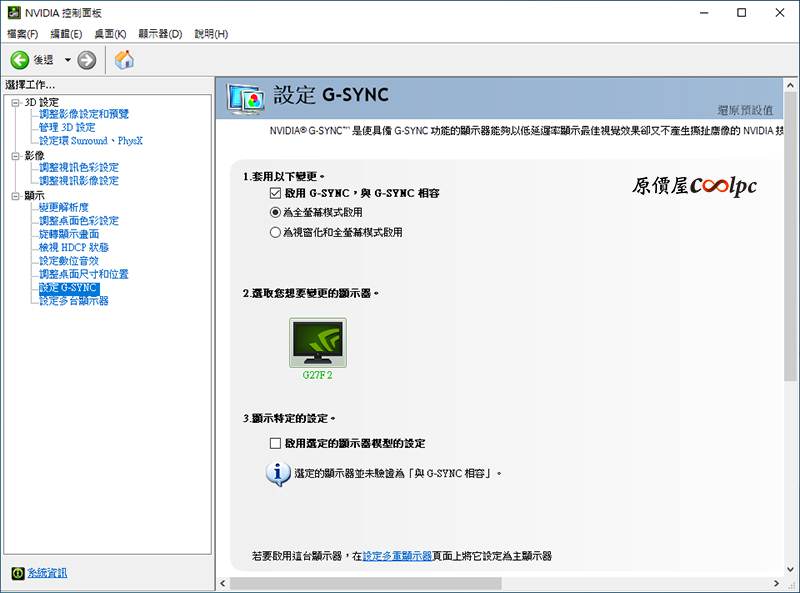Click the G-SYNC header monitor icon
The height and width of the screenshot is (593, 800).
[x=246, y=98]
